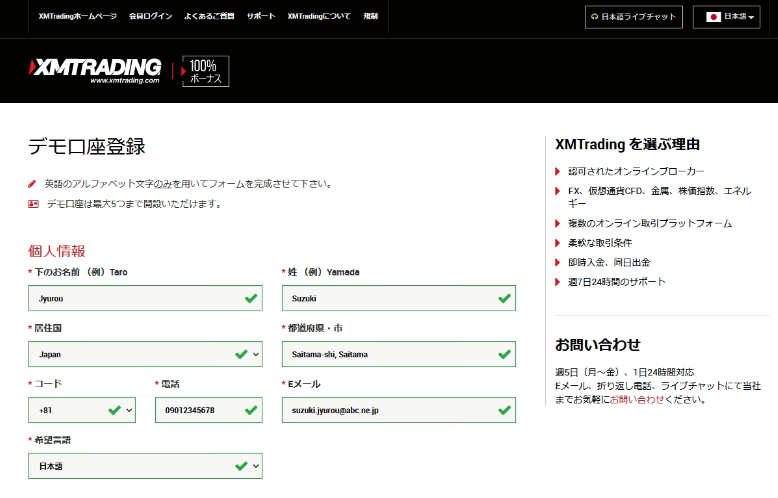Expand the +81 country code dropdown
The height and width of the screenshot is (498, 778).
82,410
